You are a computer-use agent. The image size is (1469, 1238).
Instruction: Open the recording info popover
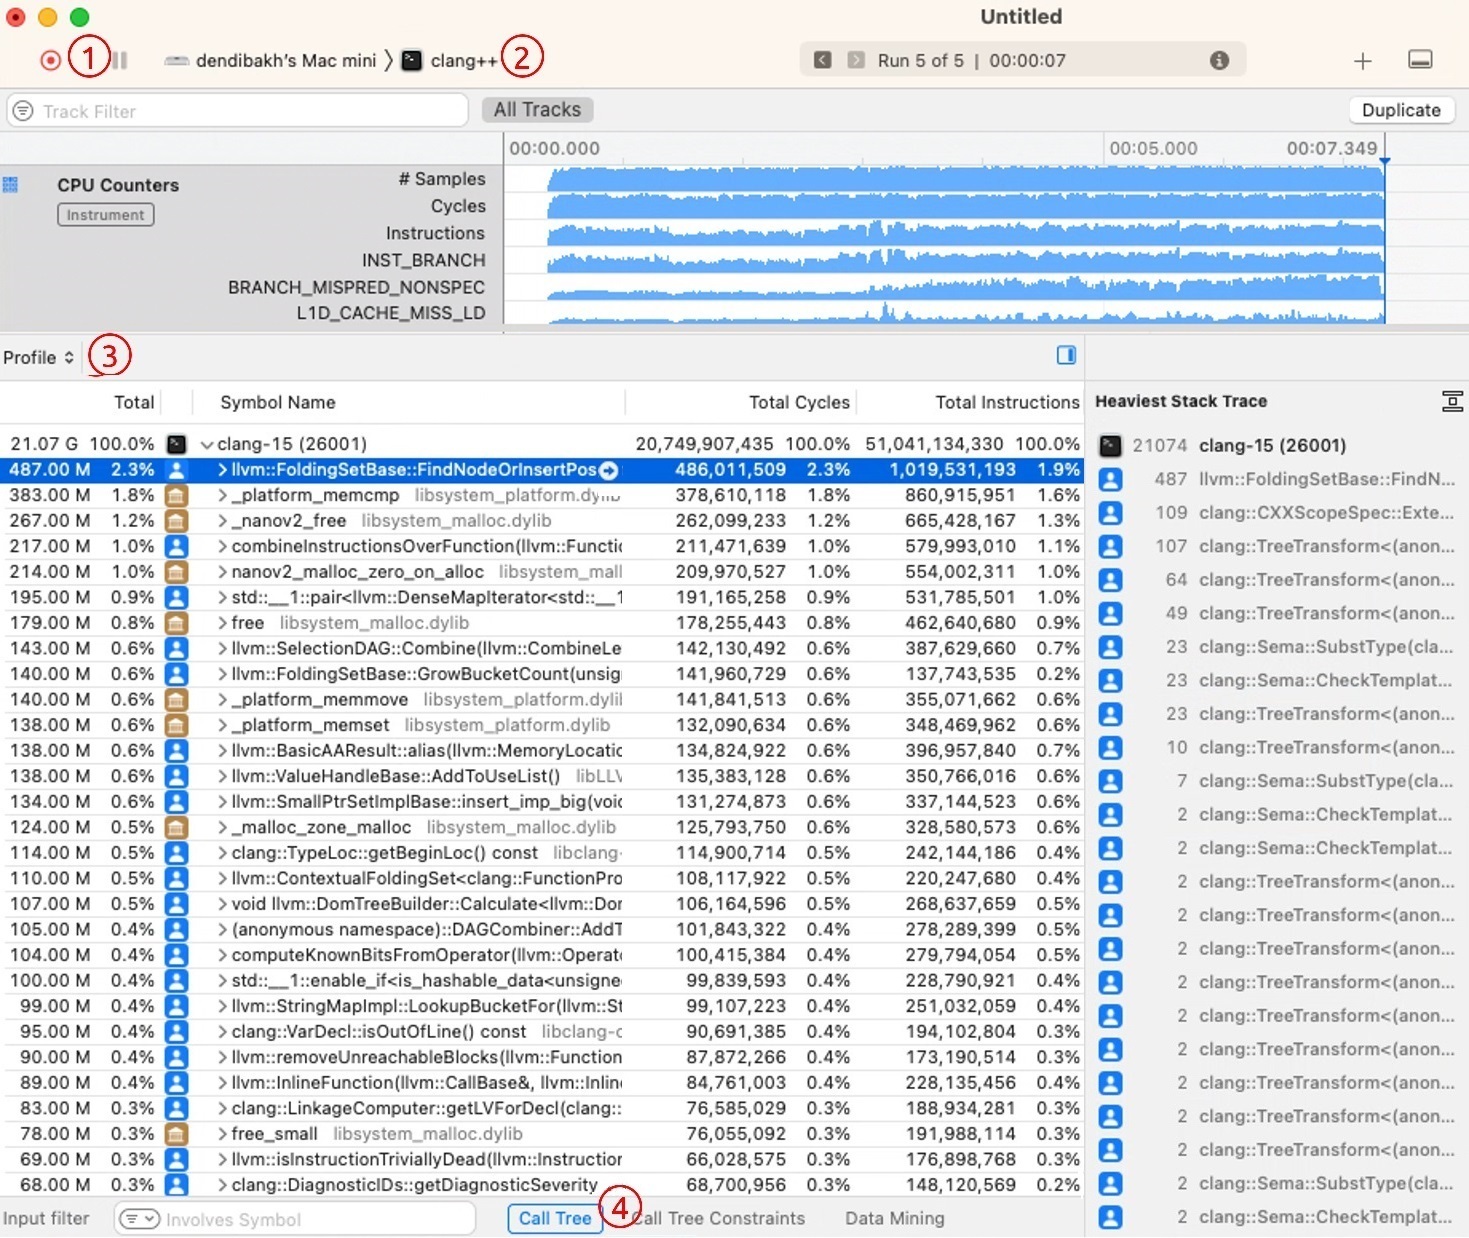coord(1221,60)
